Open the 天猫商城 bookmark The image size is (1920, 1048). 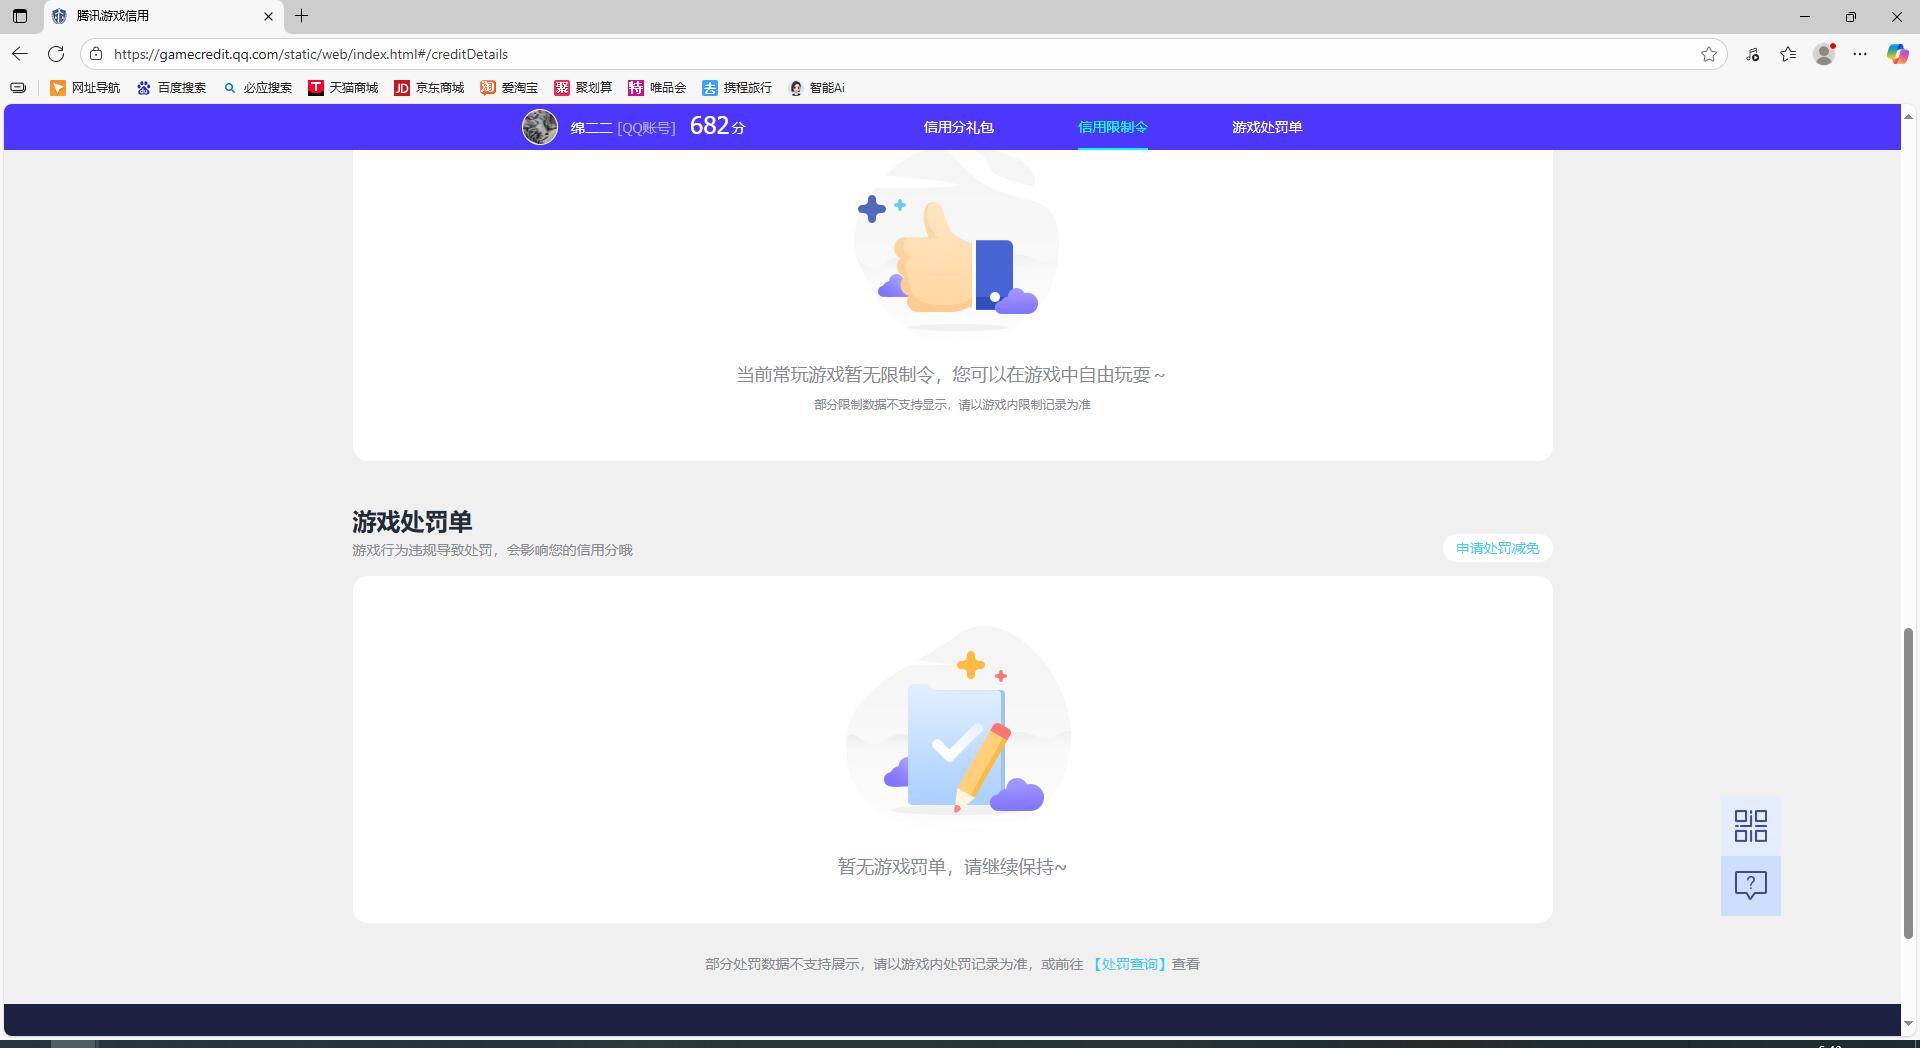(x=343, y=88)
